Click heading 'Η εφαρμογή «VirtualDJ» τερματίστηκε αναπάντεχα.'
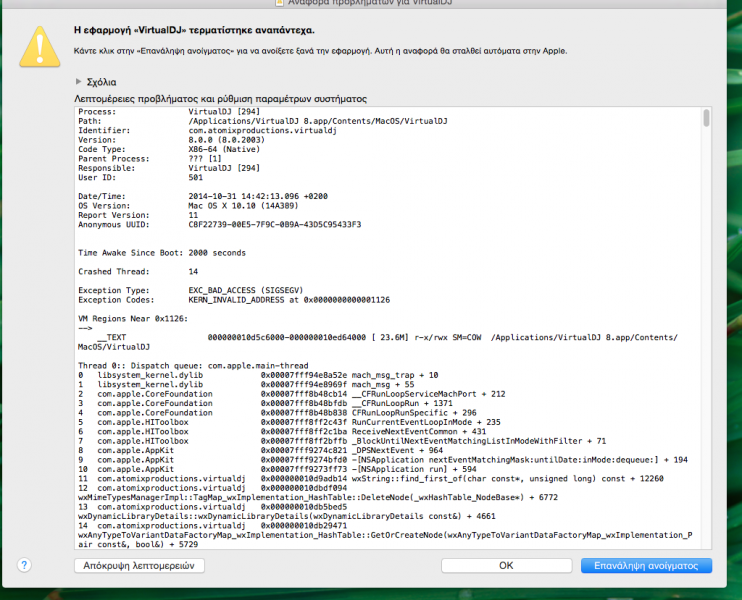This screenshot has height=600, width=742. coord(194,30)
